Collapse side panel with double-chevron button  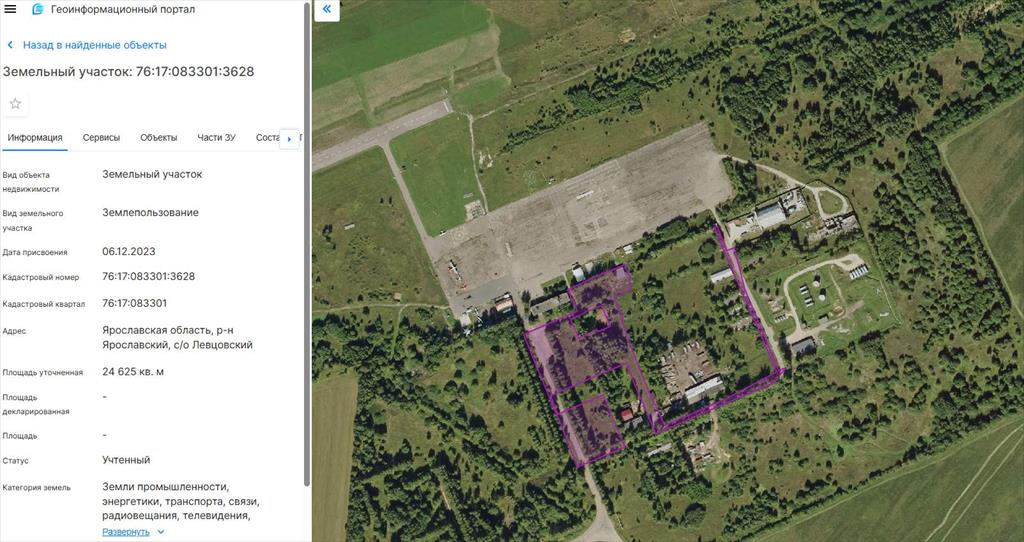tap(327, 9)
